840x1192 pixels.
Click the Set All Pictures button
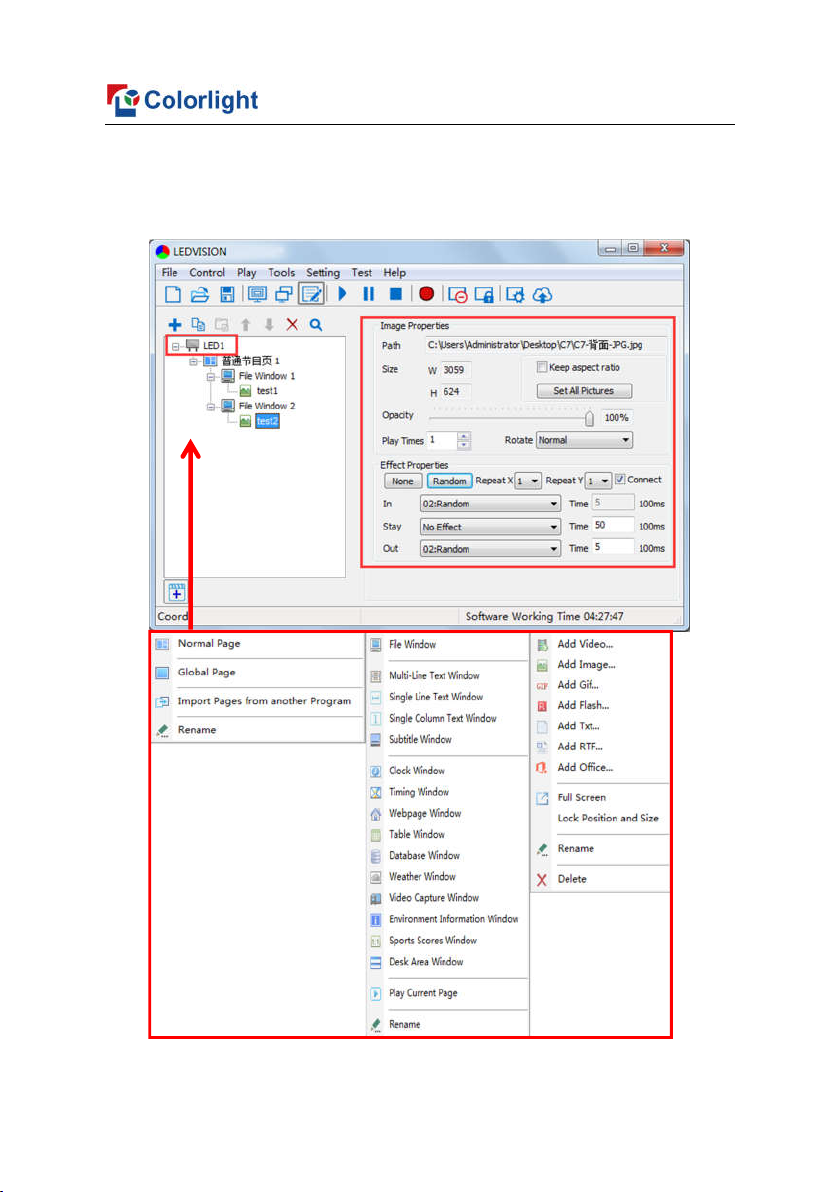[x=584, y=391]
